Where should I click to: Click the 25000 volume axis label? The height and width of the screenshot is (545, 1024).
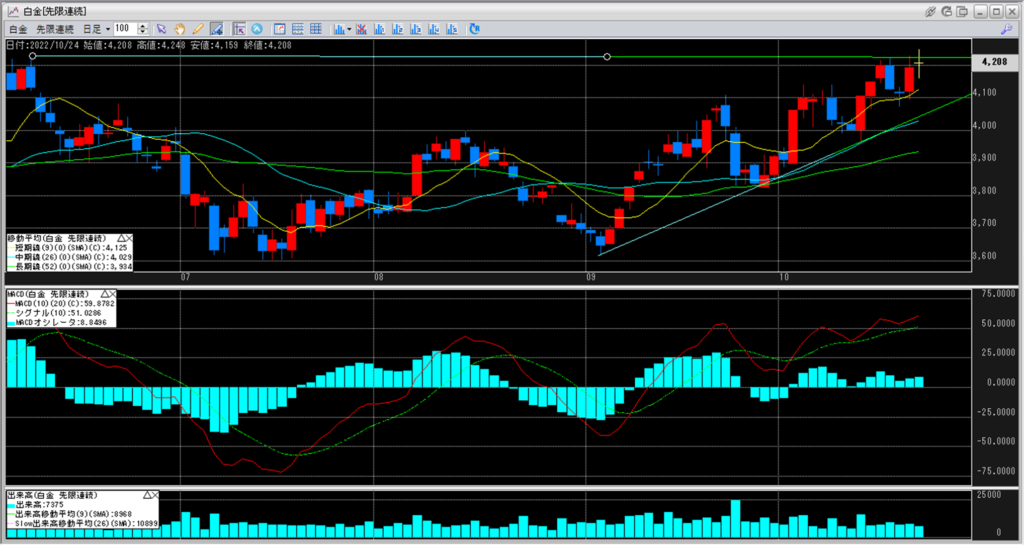(988, 495)
